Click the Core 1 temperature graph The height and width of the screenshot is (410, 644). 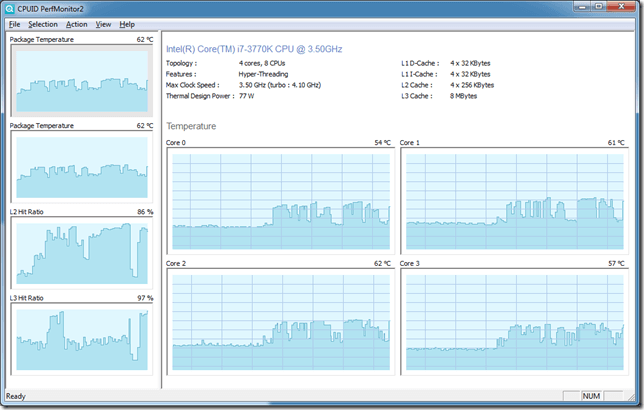tap(514, 201)
